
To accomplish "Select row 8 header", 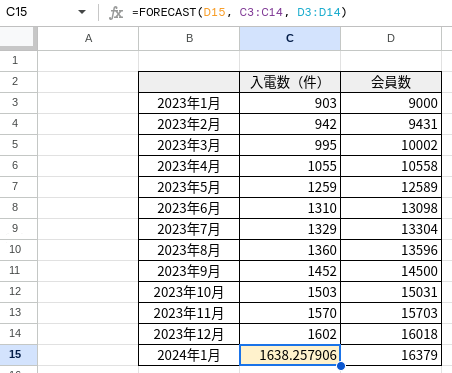I will [18, 208].
